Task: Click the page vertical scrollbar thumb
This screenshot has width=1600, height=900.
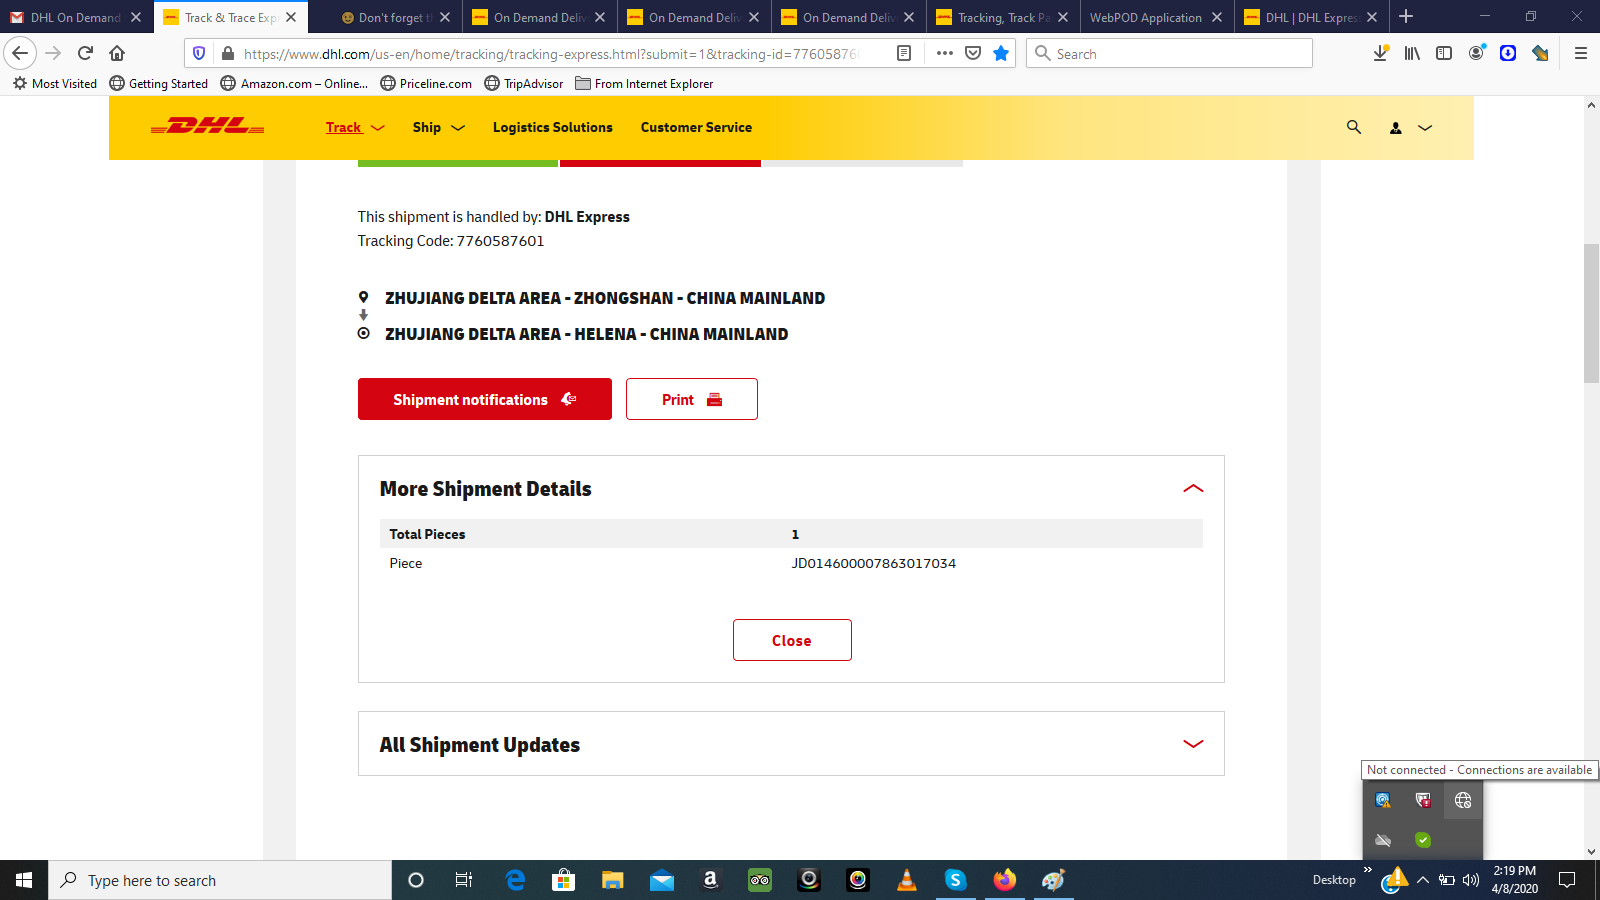Action: (x=1591, y=313)
